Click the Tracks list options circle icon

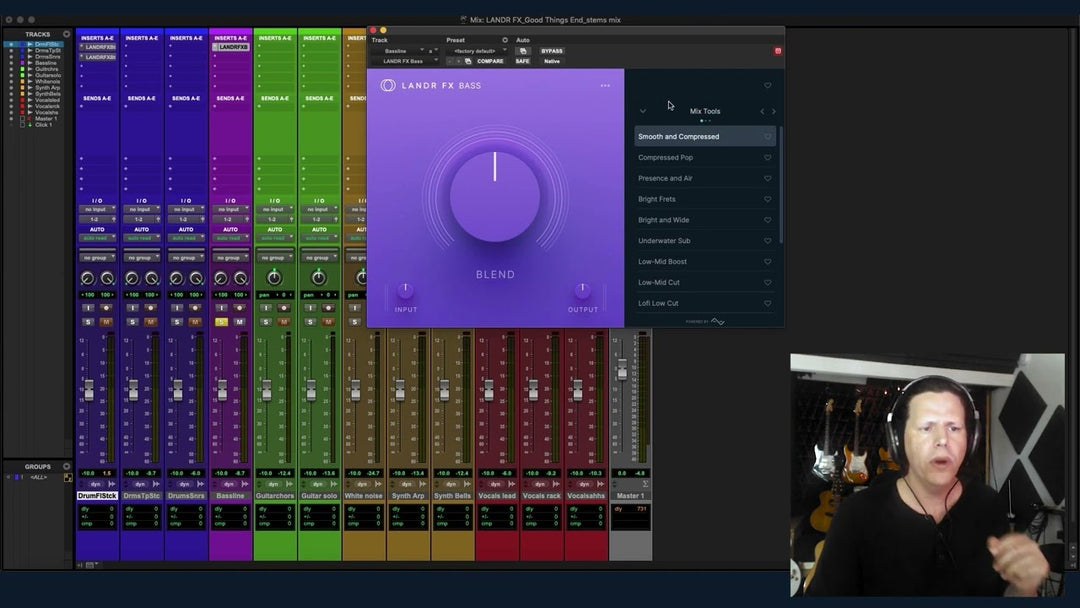pos(66,34)
